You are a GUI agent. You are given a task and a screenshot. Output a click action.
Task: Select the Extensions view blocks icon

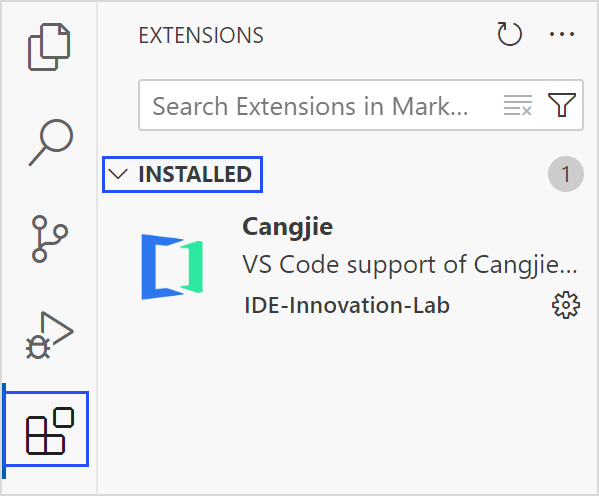(x=50, y=431)
